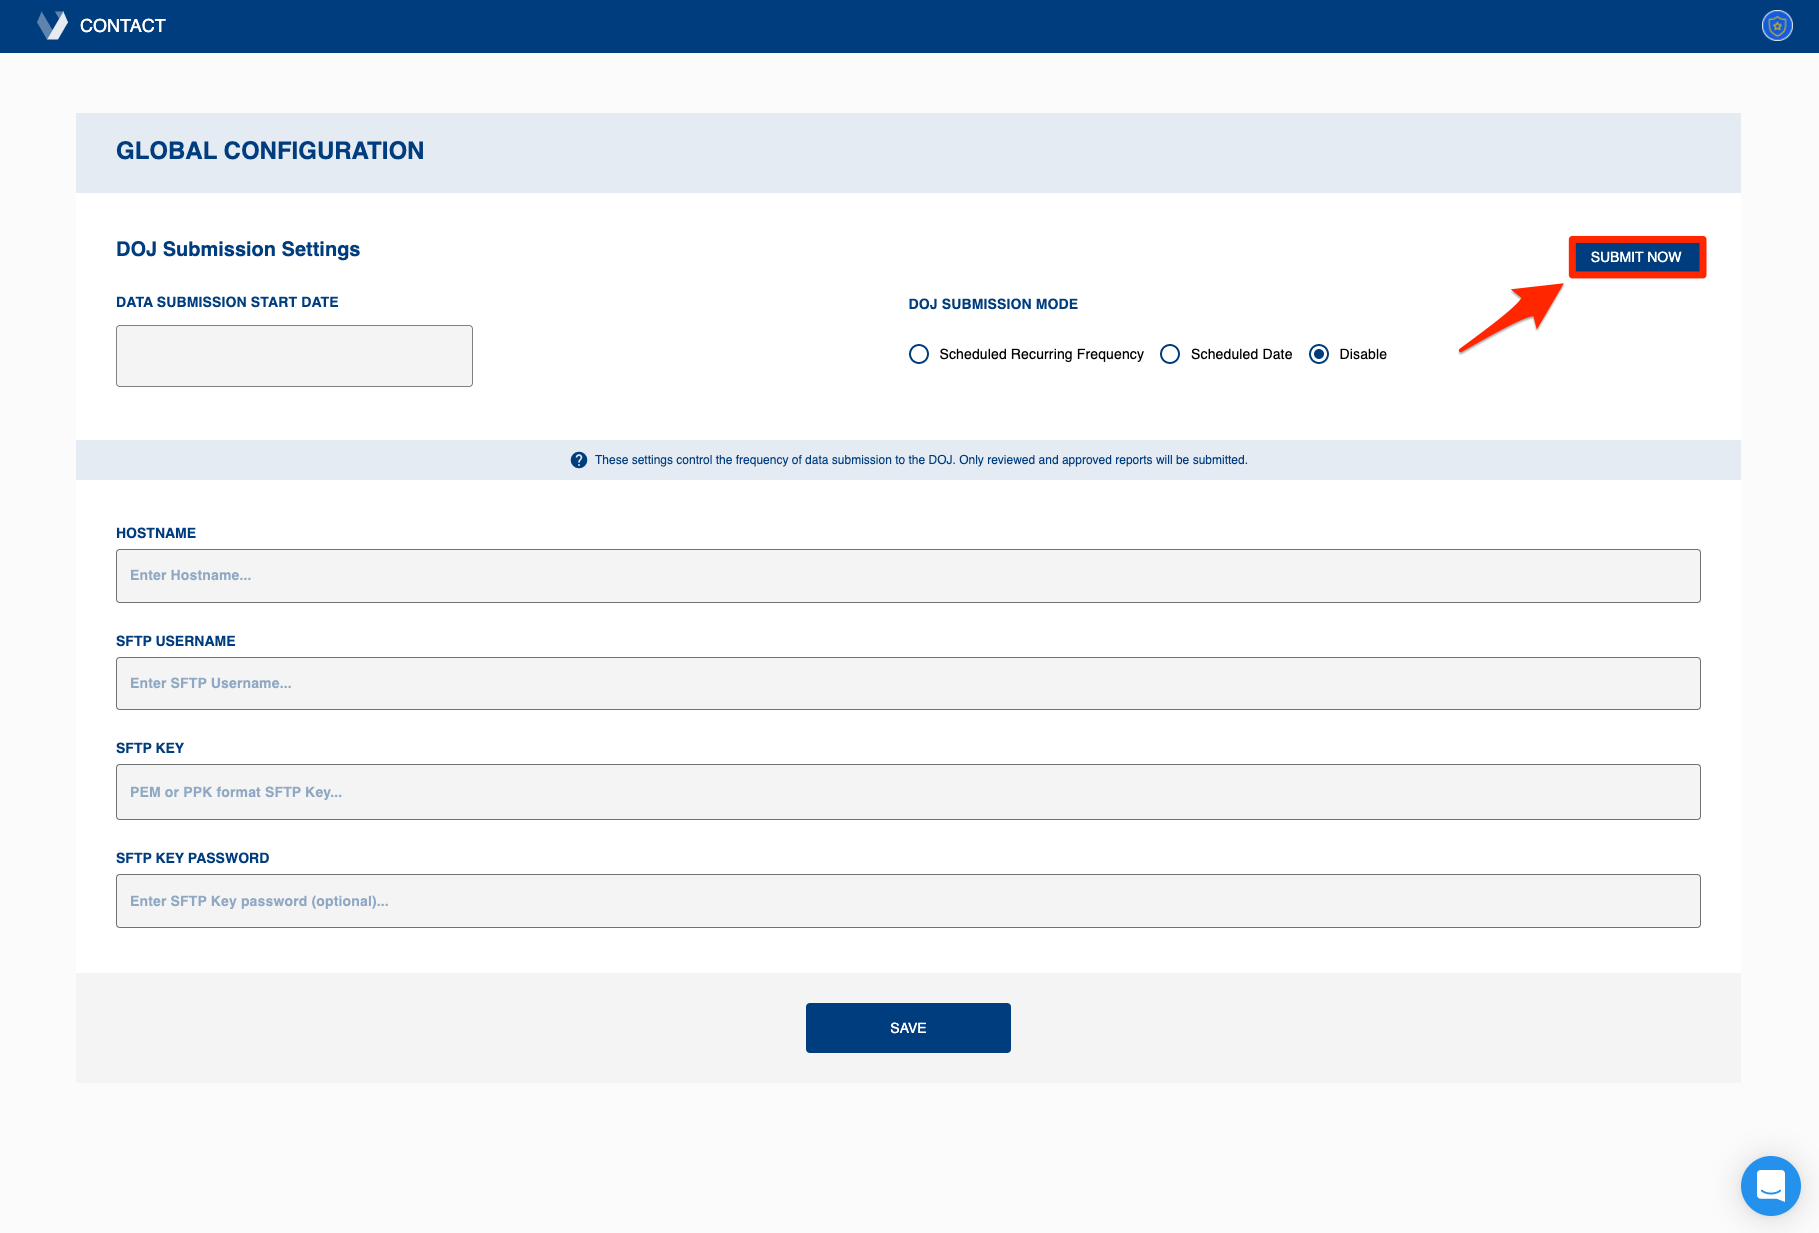Click the CONTACT title in the header
This screenshot has width=1819, height=1233.
click(122, 26)
